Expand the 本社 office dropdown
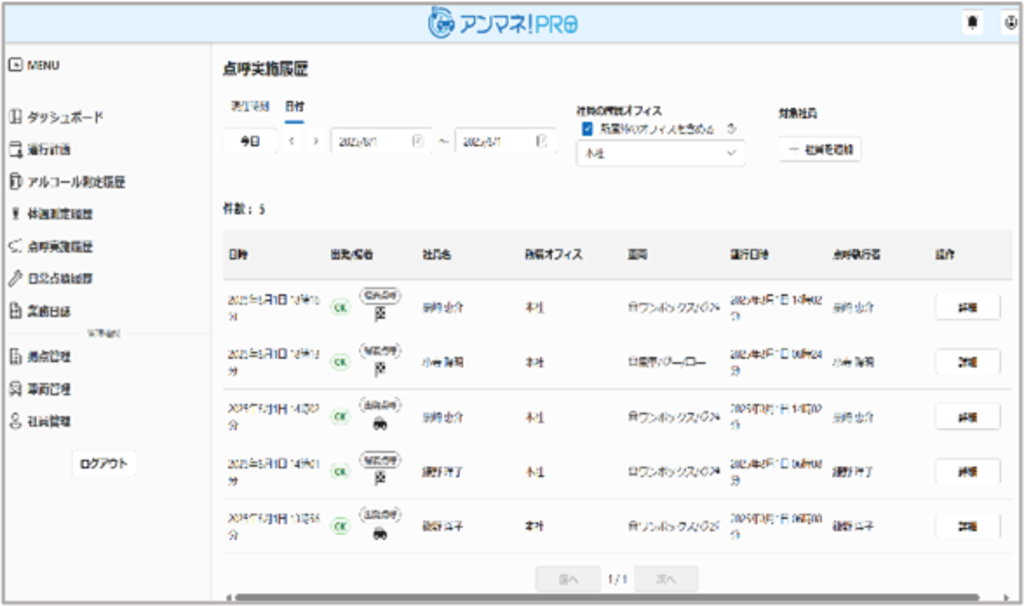This screenshot has width=1024, height=606. click(x=660, y=154)
